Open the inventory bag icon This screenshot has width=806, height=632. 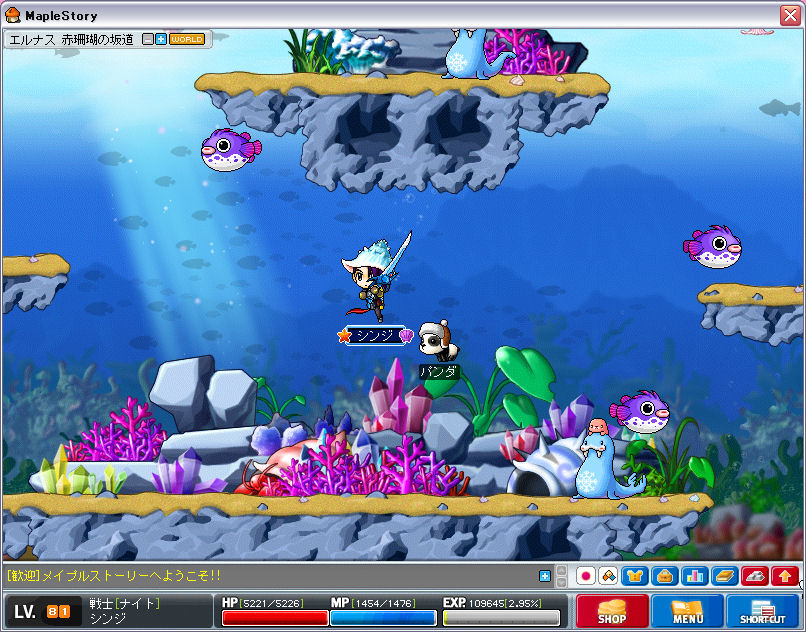click(x=664, y=576)
